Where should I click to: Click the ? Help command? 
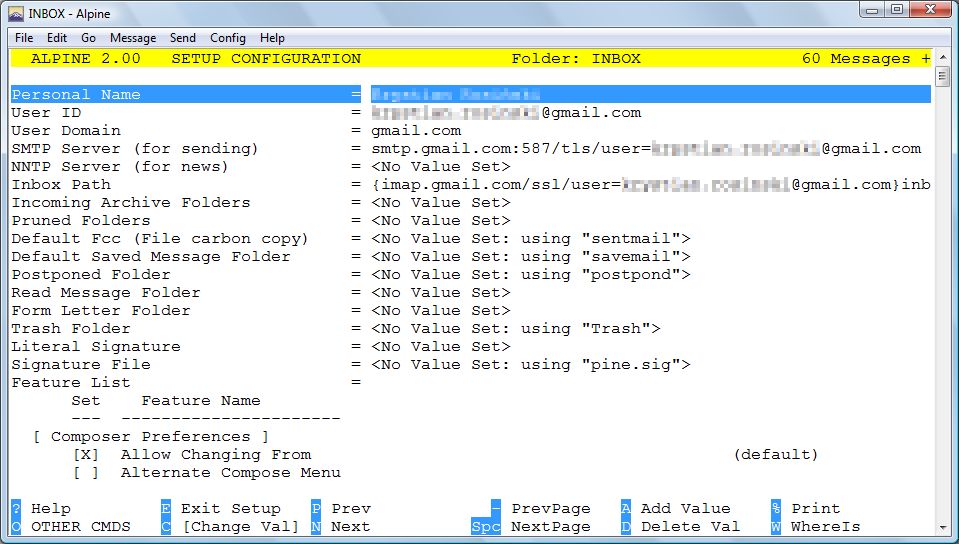pos(41,509)
